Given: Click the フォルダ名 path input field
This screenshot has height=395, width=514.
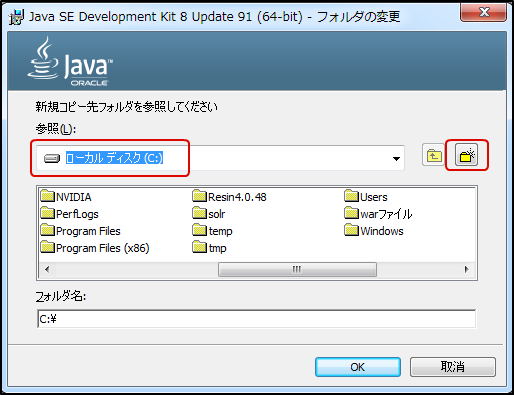Looking at the screenshot, I should 257,319.
